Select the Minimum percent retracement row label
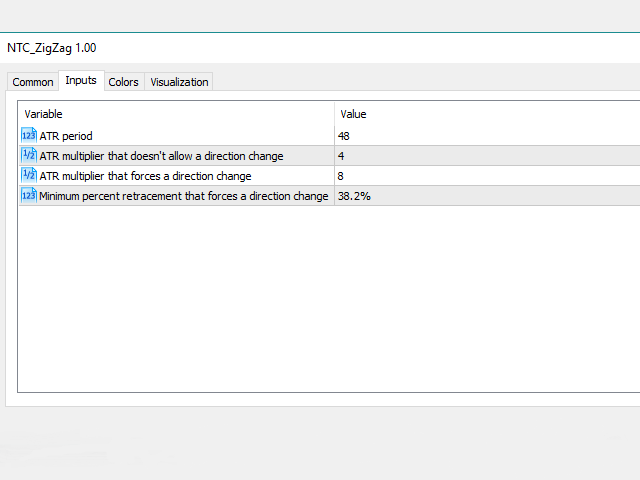The height and width of the screenshot is (480, 640). [x=183, y=196]
